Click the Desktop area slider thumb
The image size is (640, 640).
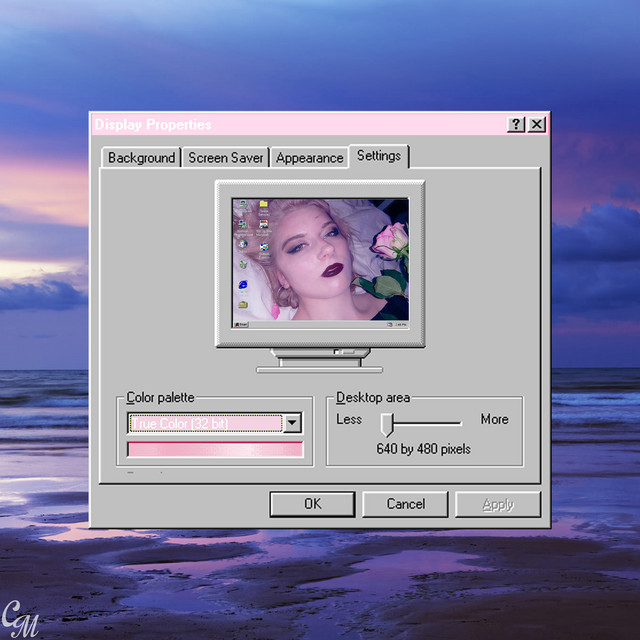pos(387,425)
